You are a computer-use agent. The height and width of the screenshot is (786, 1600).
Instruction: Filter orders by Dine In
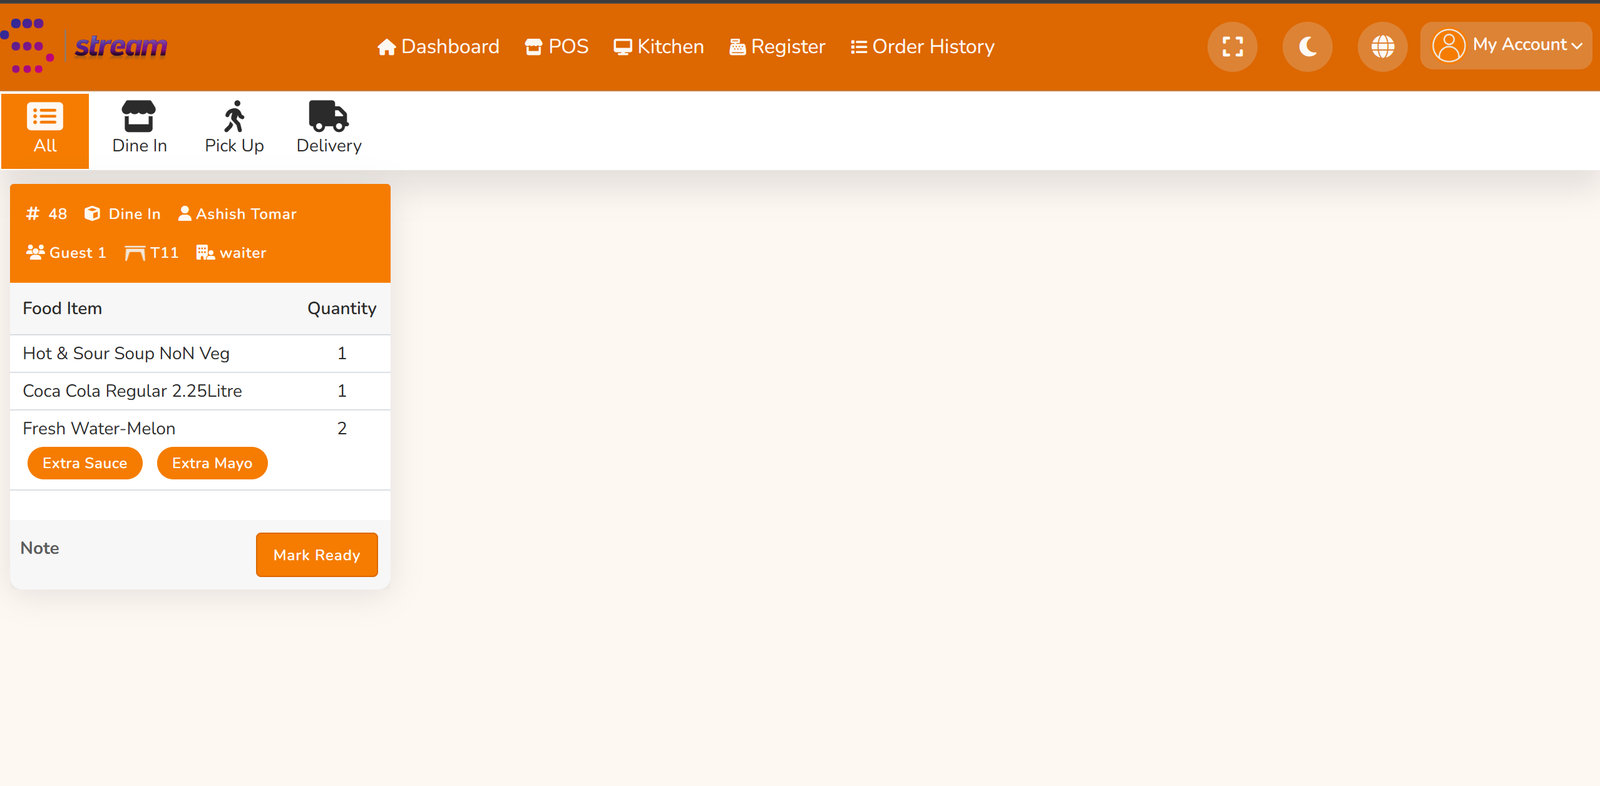(139, 130)
